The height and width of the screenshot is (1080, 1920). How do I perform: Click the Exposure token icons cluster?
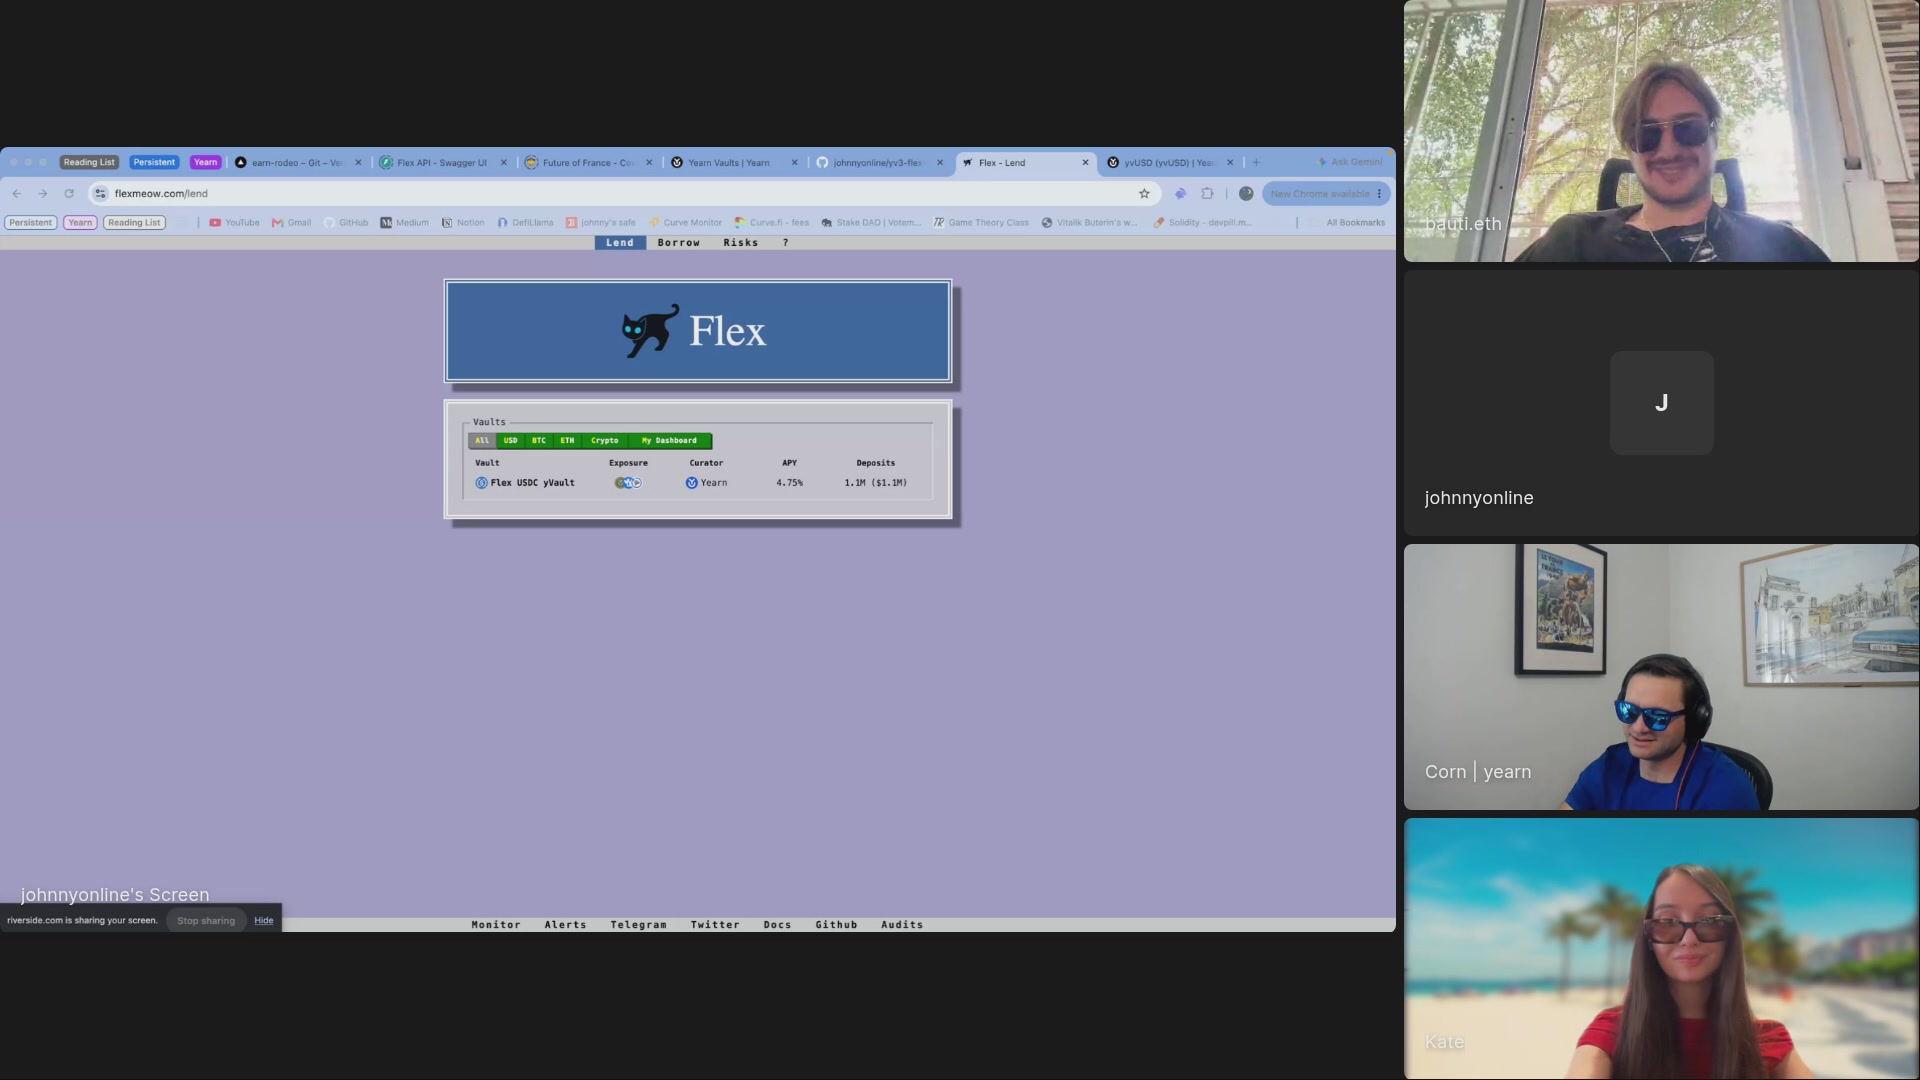[628, 483]
